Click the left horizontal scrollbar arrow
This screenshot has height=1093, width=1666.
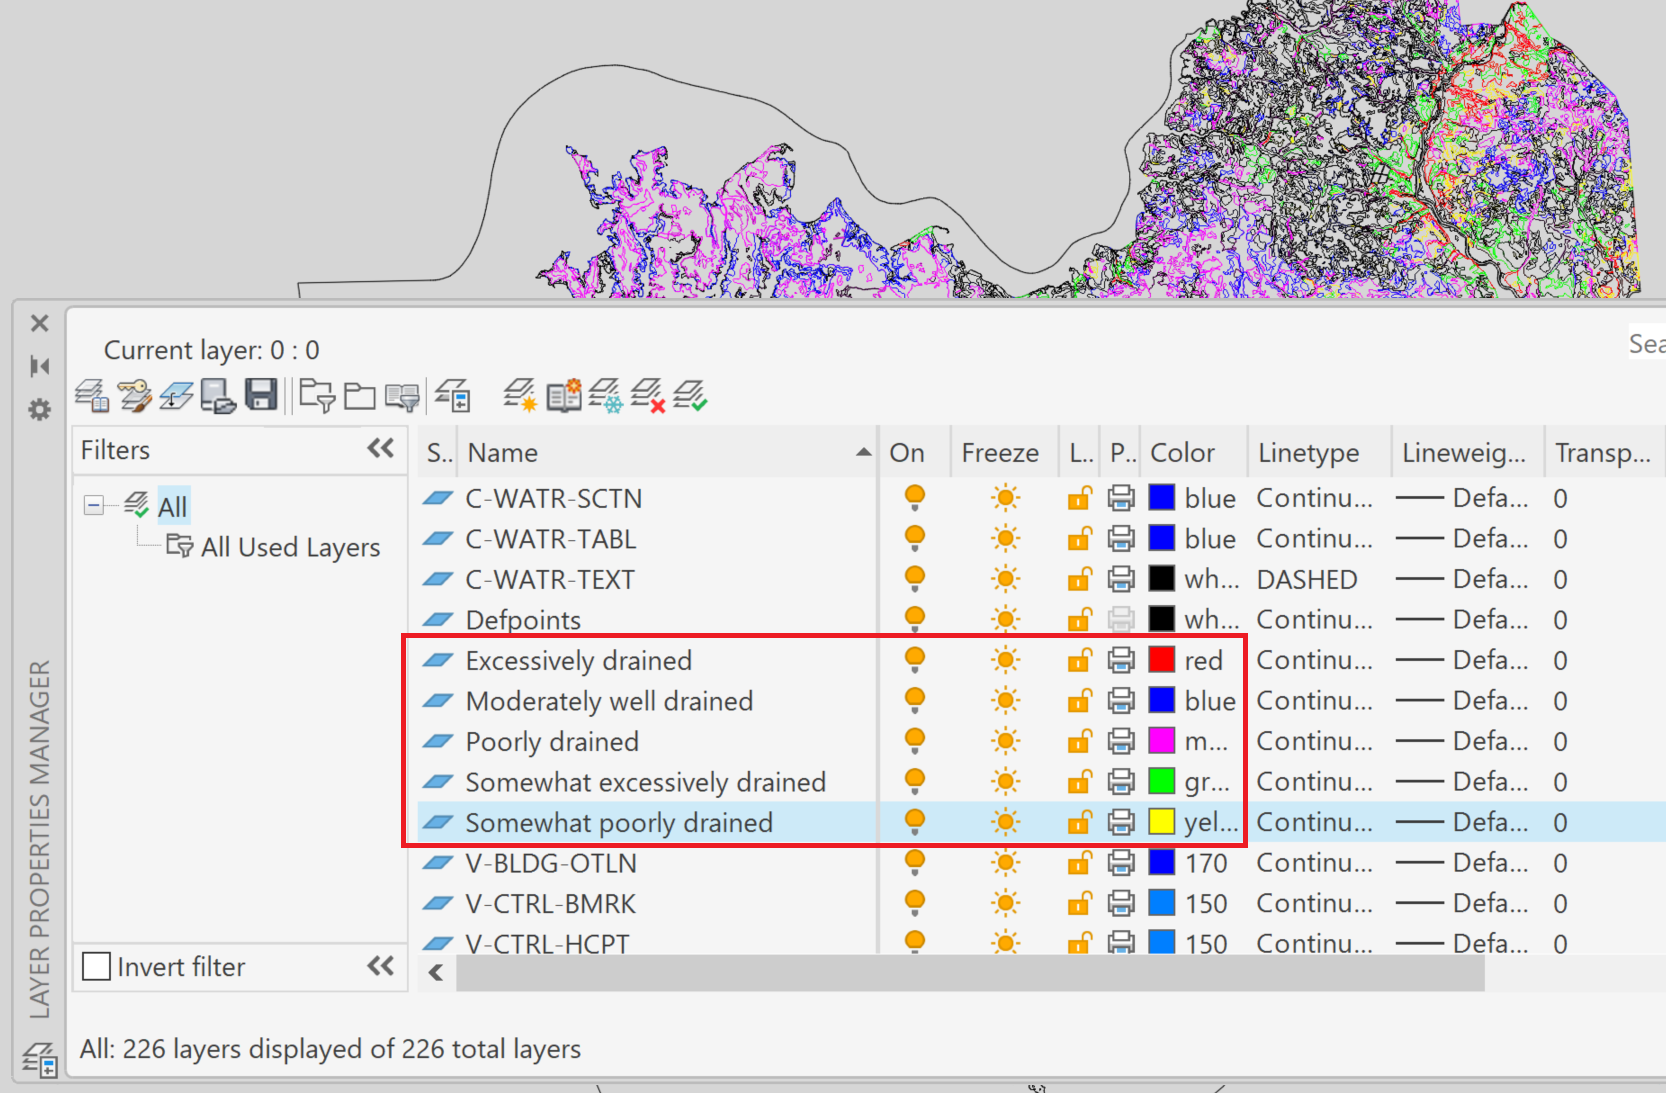click(x=435, y=971)
